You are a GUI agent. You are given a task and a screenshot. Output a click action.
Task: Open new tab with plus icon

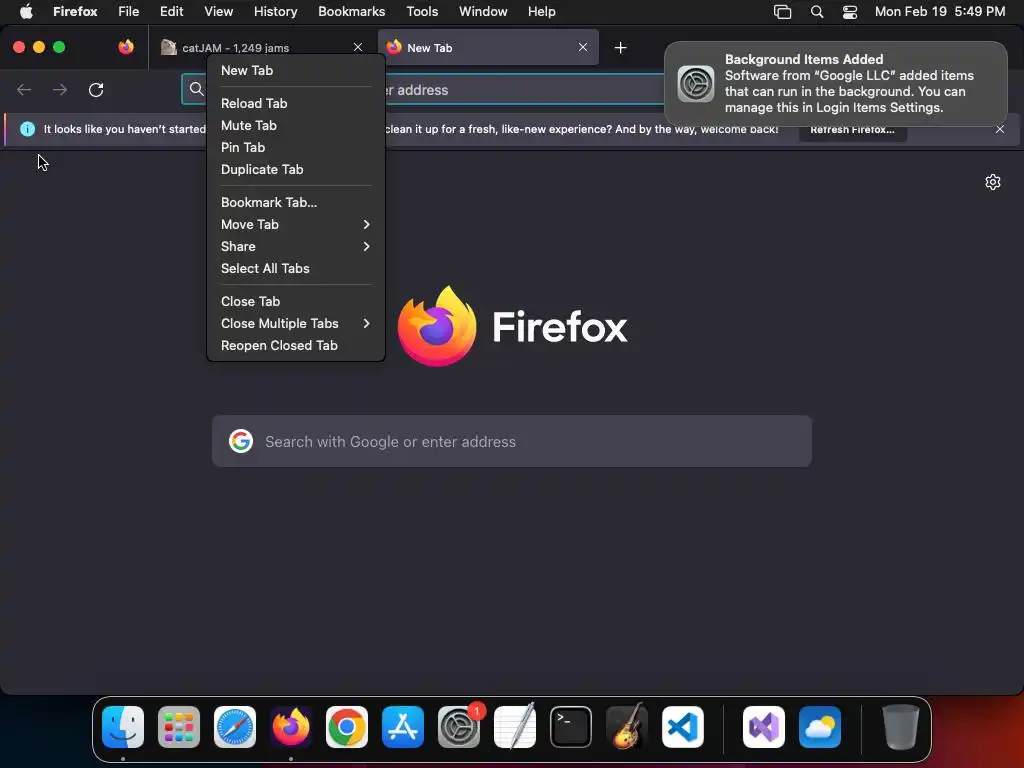[x=620, y=48]
